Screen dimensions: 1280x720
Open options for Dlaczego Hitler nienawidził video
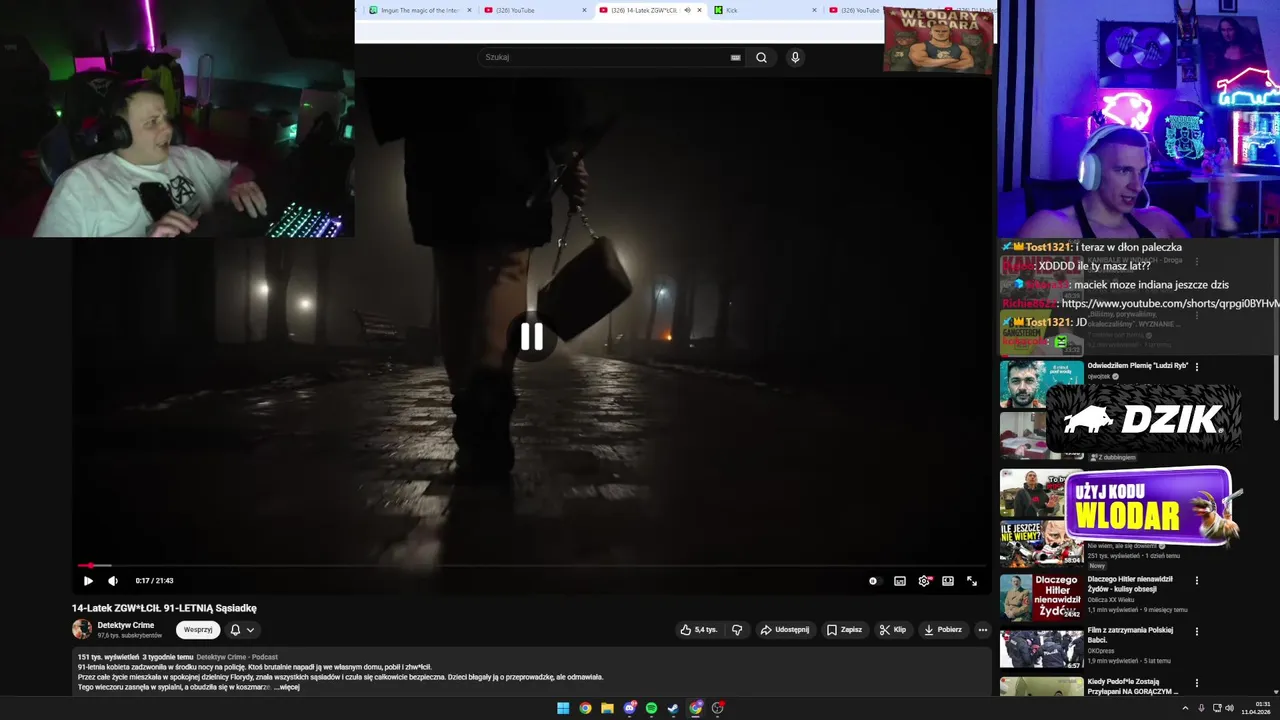1197,580
